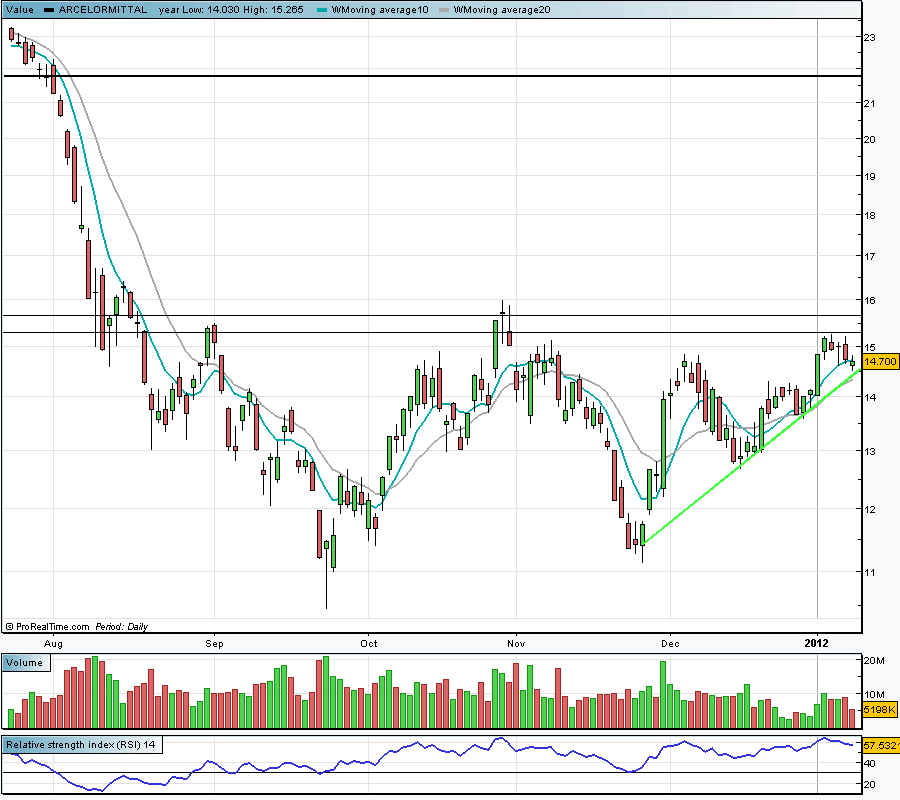Click the Period: Daily text
900x800 pixels.
point(122,627)
